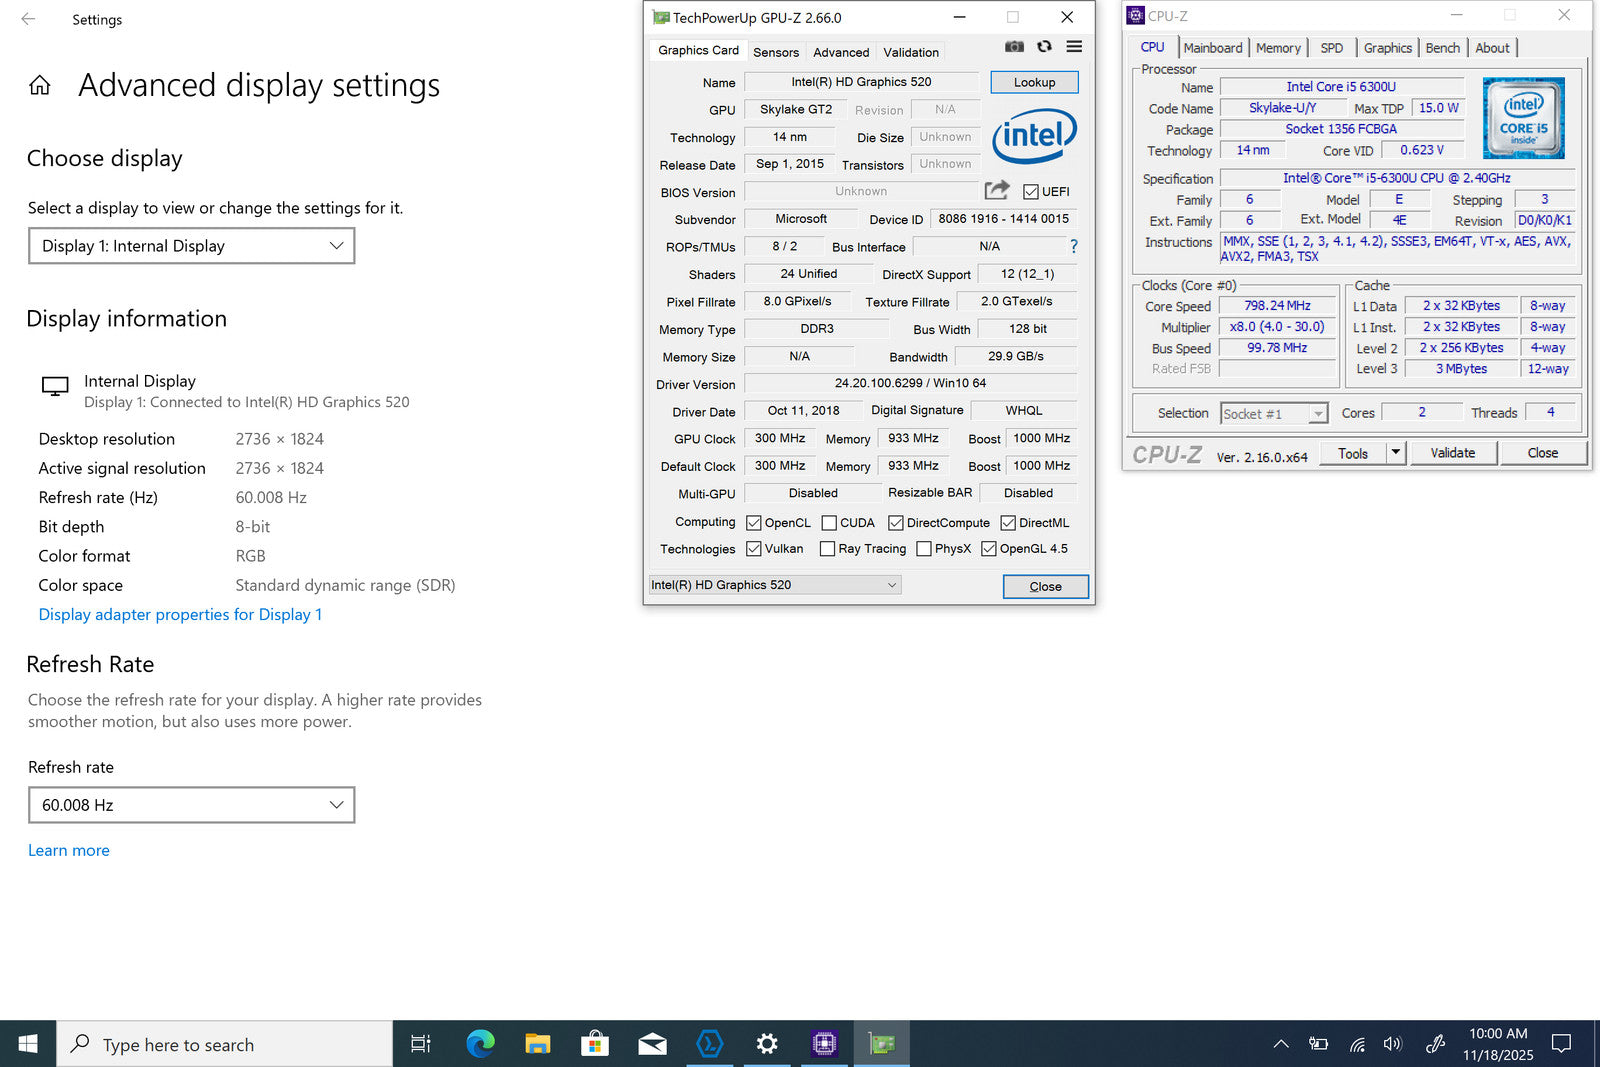Click the BIOS export share icon

pos(996,190)
